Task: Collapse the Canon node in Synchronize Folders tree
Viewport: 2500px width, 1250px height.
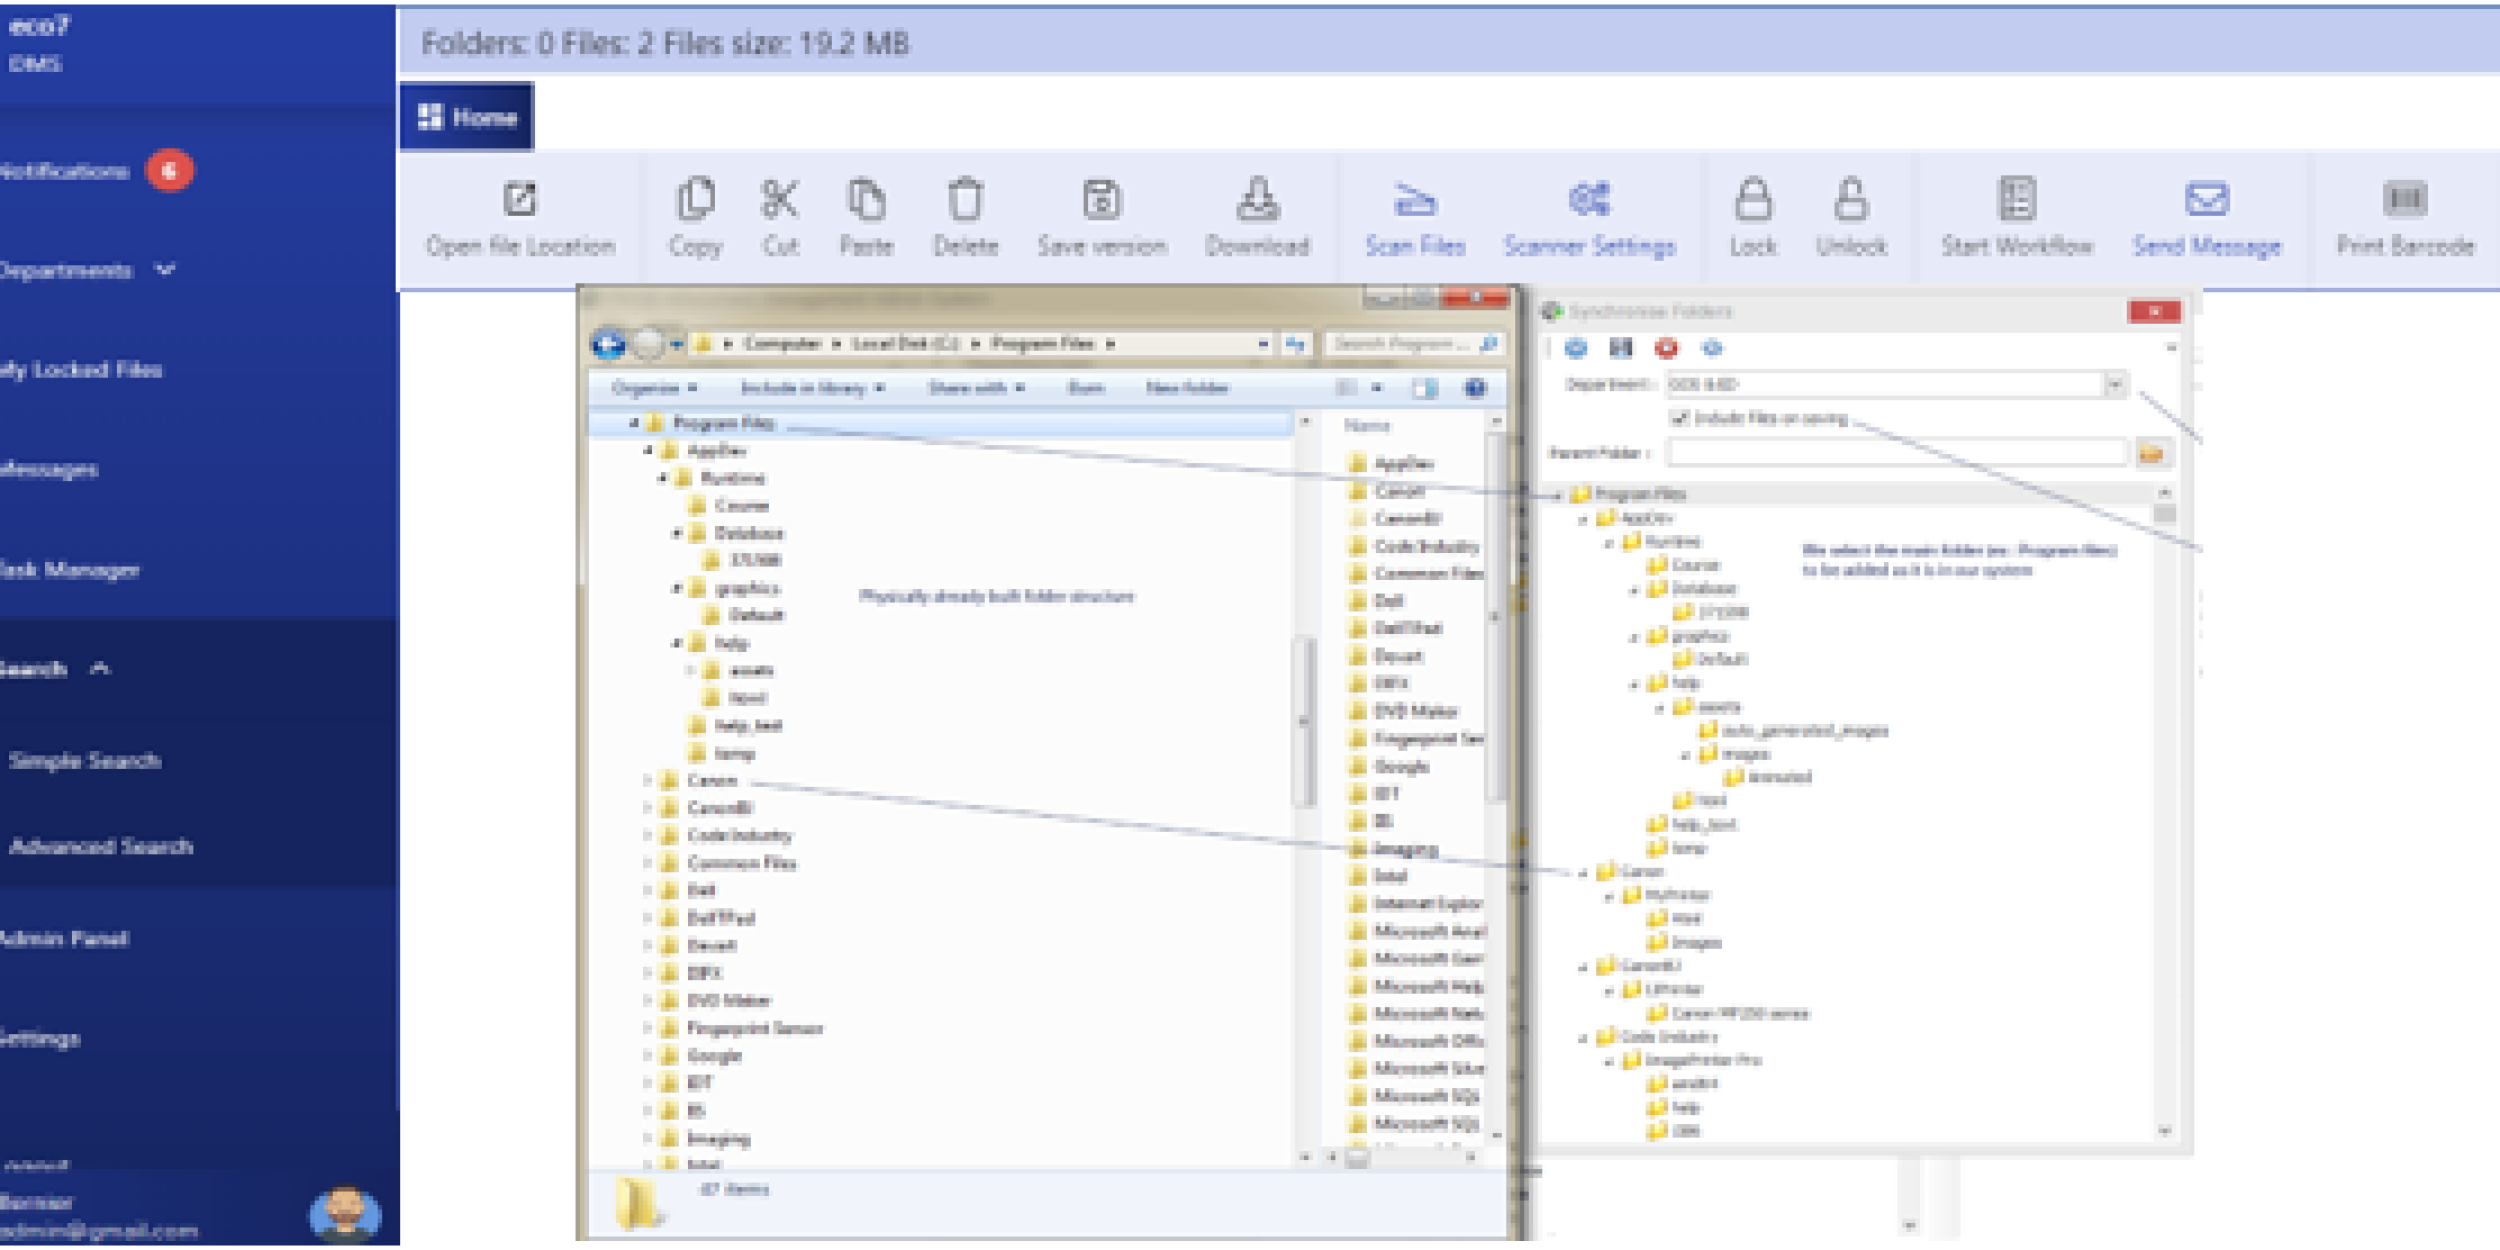Action: coord(1584,872)
